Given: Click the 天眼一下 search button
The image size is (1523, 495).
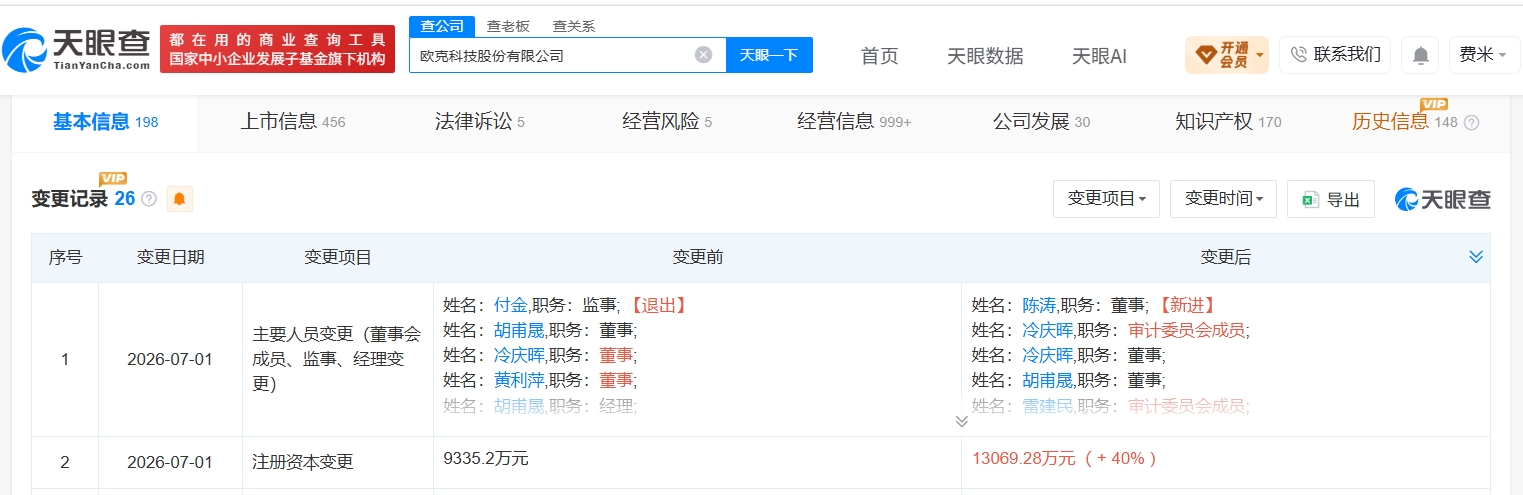Looking at the screenshot, I should (x=769, y=55).
